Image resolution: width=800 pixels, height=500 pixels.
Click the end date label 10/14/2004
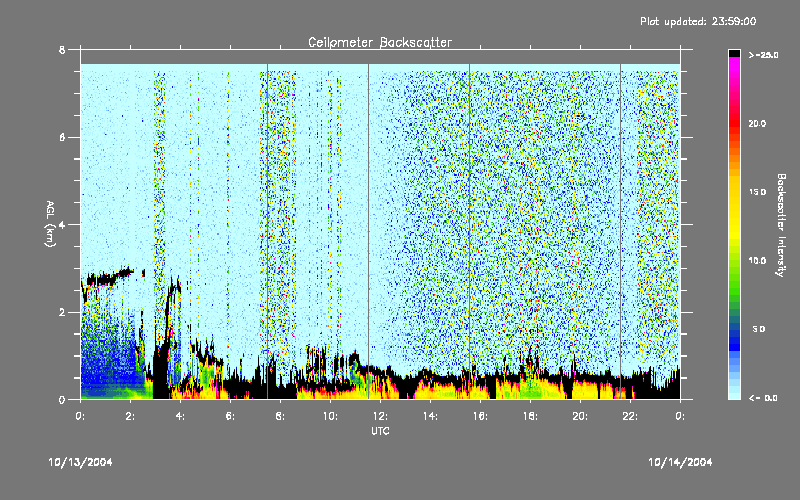pyautogui.click(x=680, y=462)
